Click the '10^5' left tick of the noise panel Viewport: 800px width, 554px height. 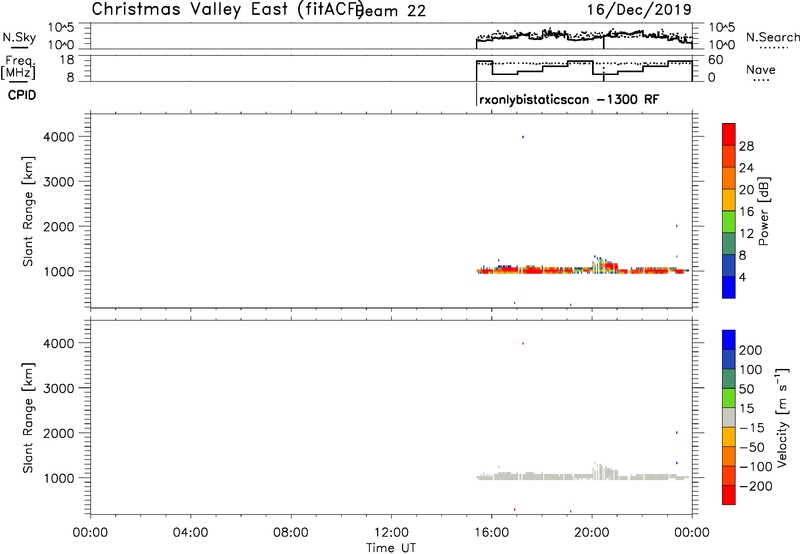(61, 28)
